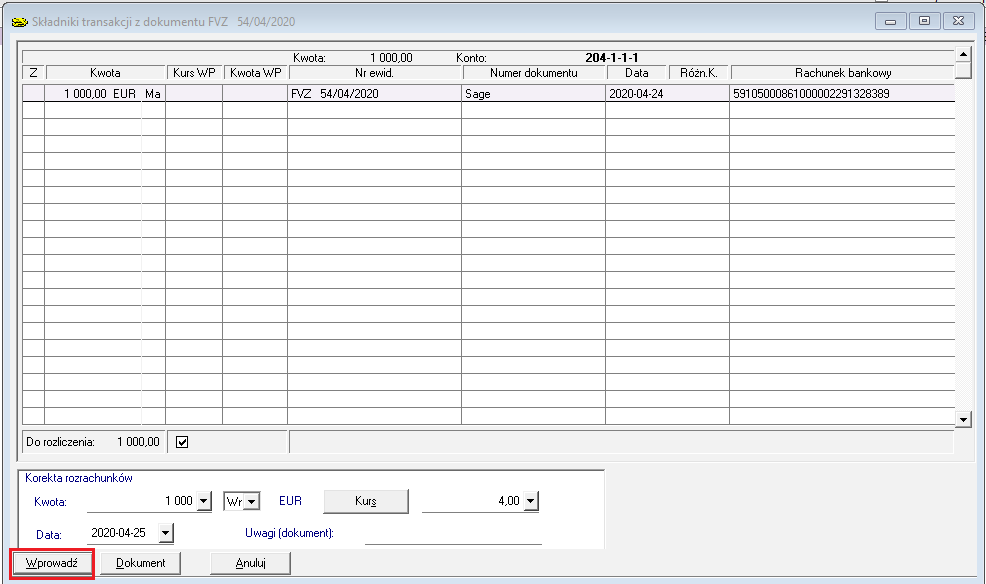
Task: Select the 'Ma' cell in first row
Action: point(153,94)
